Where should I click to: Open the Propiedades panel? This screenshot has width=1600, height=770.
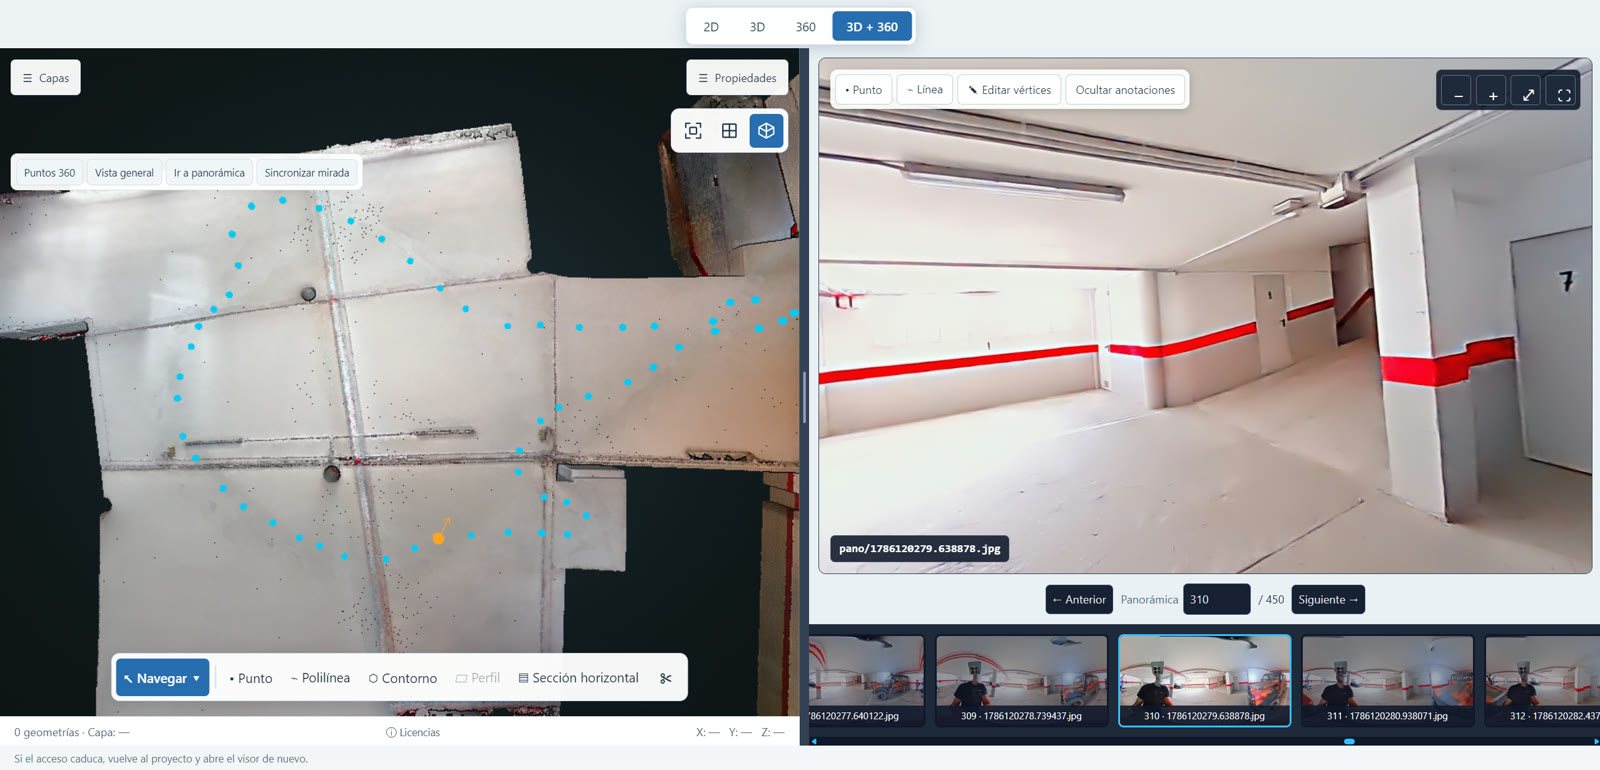(x=737, y=78)
